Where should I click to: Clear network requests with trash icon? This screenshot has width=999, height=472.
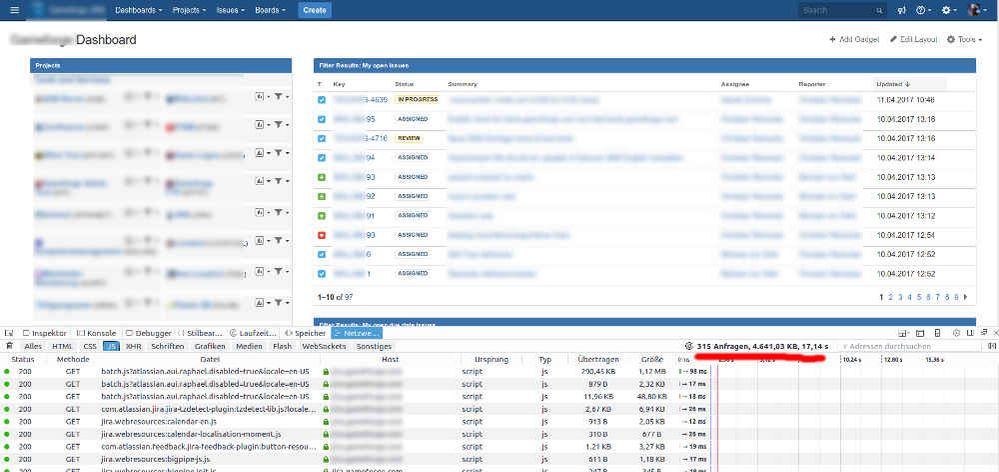[x=9, y=346]
